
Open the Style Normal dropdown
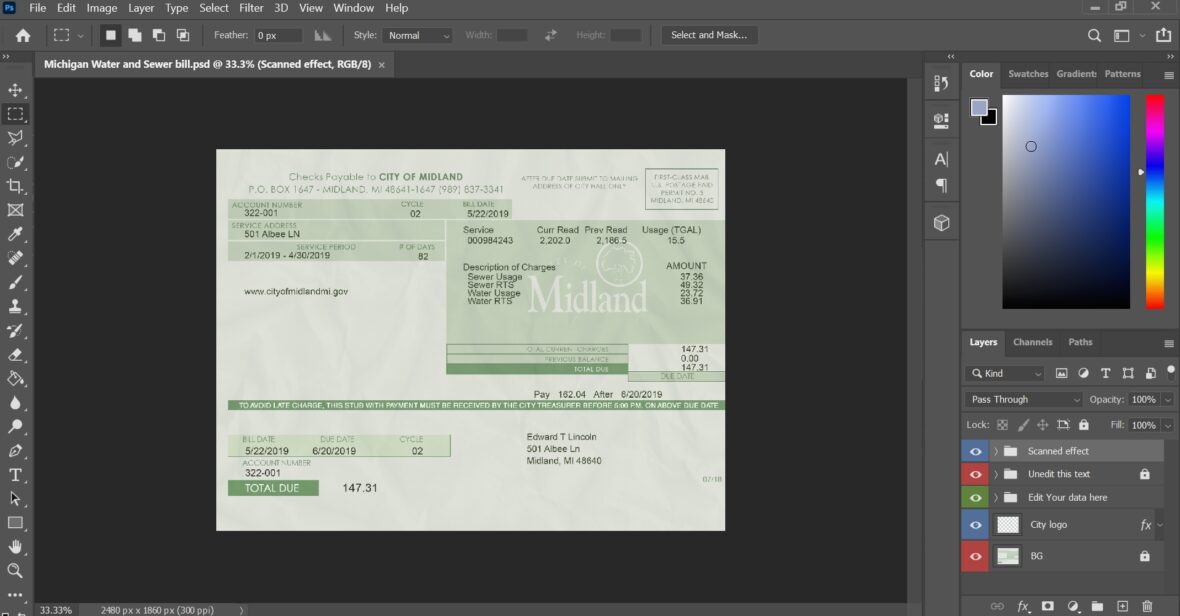click(417, 35)
